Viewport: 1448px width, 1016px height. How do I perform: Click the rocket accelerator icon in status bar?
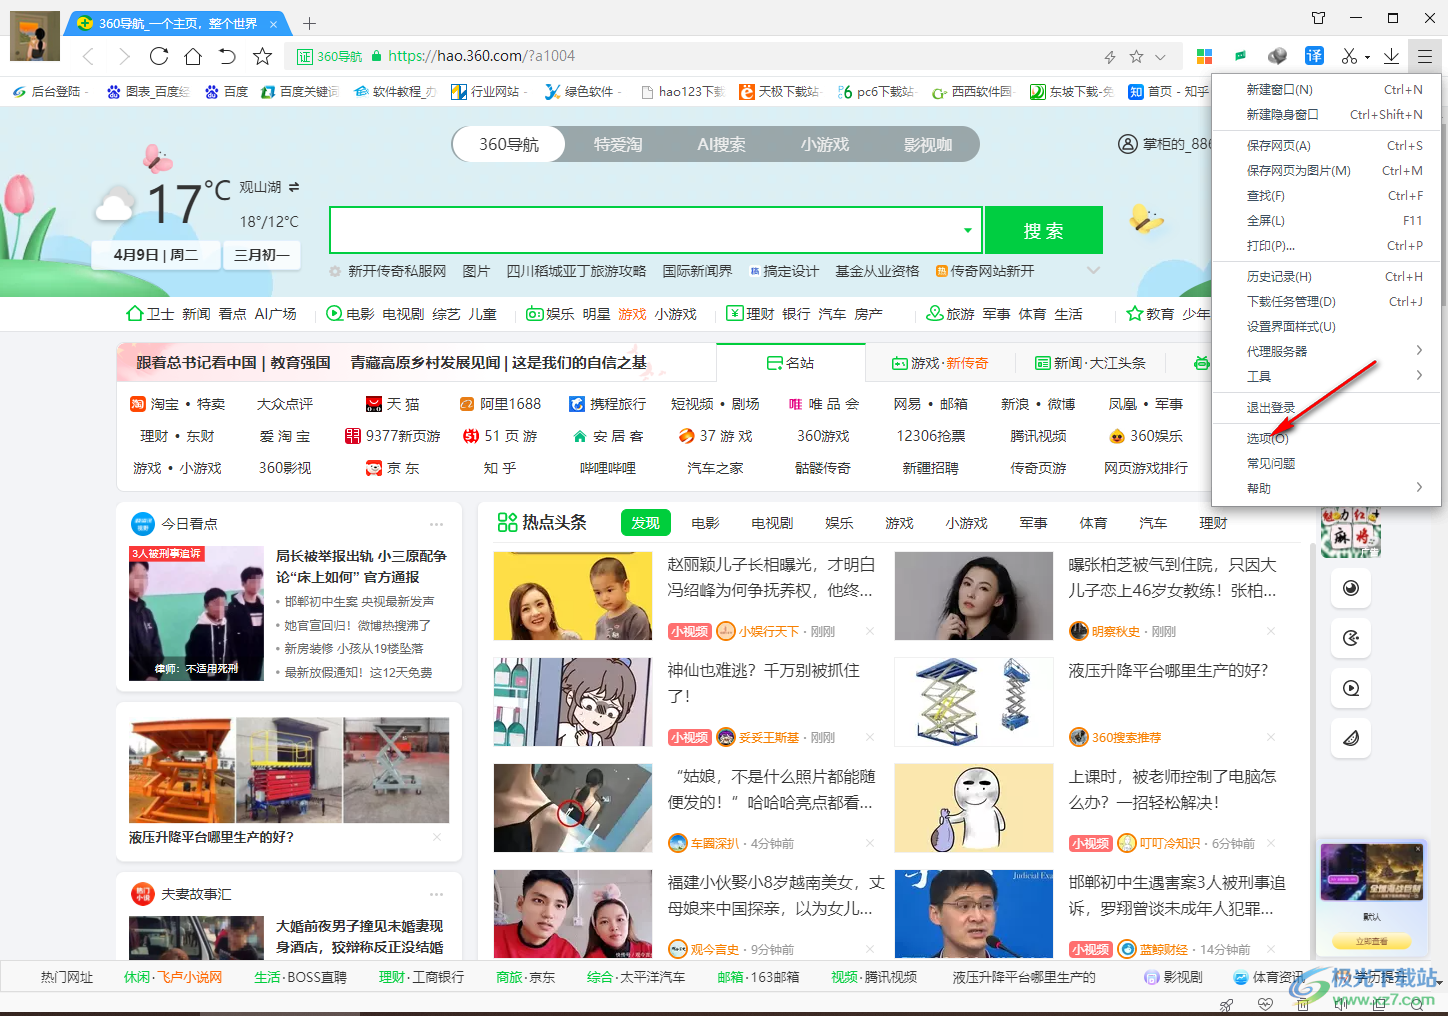[1227, 1004]
